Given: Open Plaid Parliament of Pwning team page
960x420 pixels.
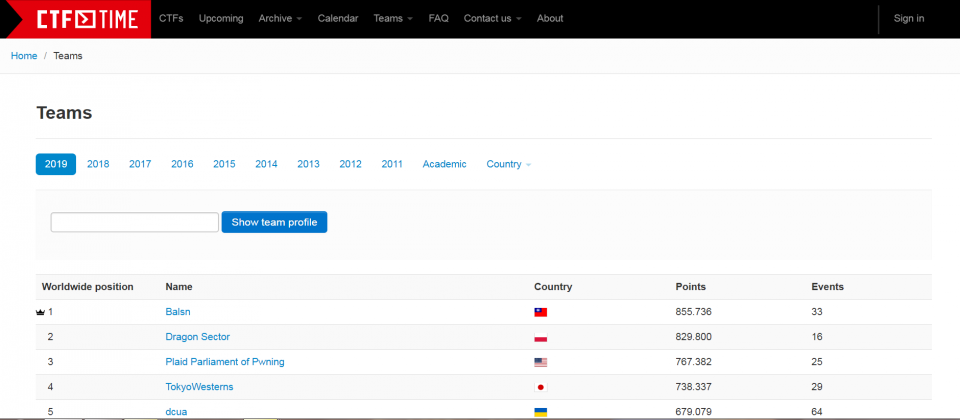Looking at the screenshot, I should [x=225, y=362].
